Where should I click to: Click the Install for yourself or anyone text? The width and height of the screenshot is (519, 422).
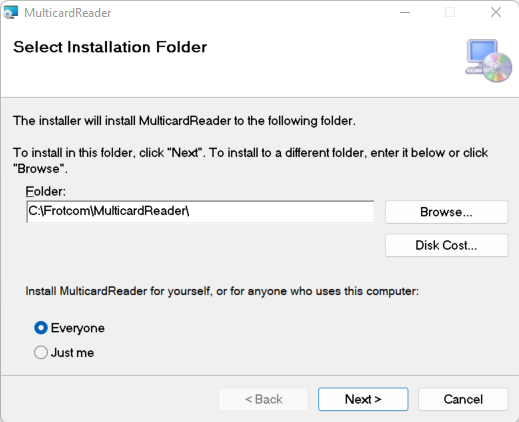click(x=222, y=291)
